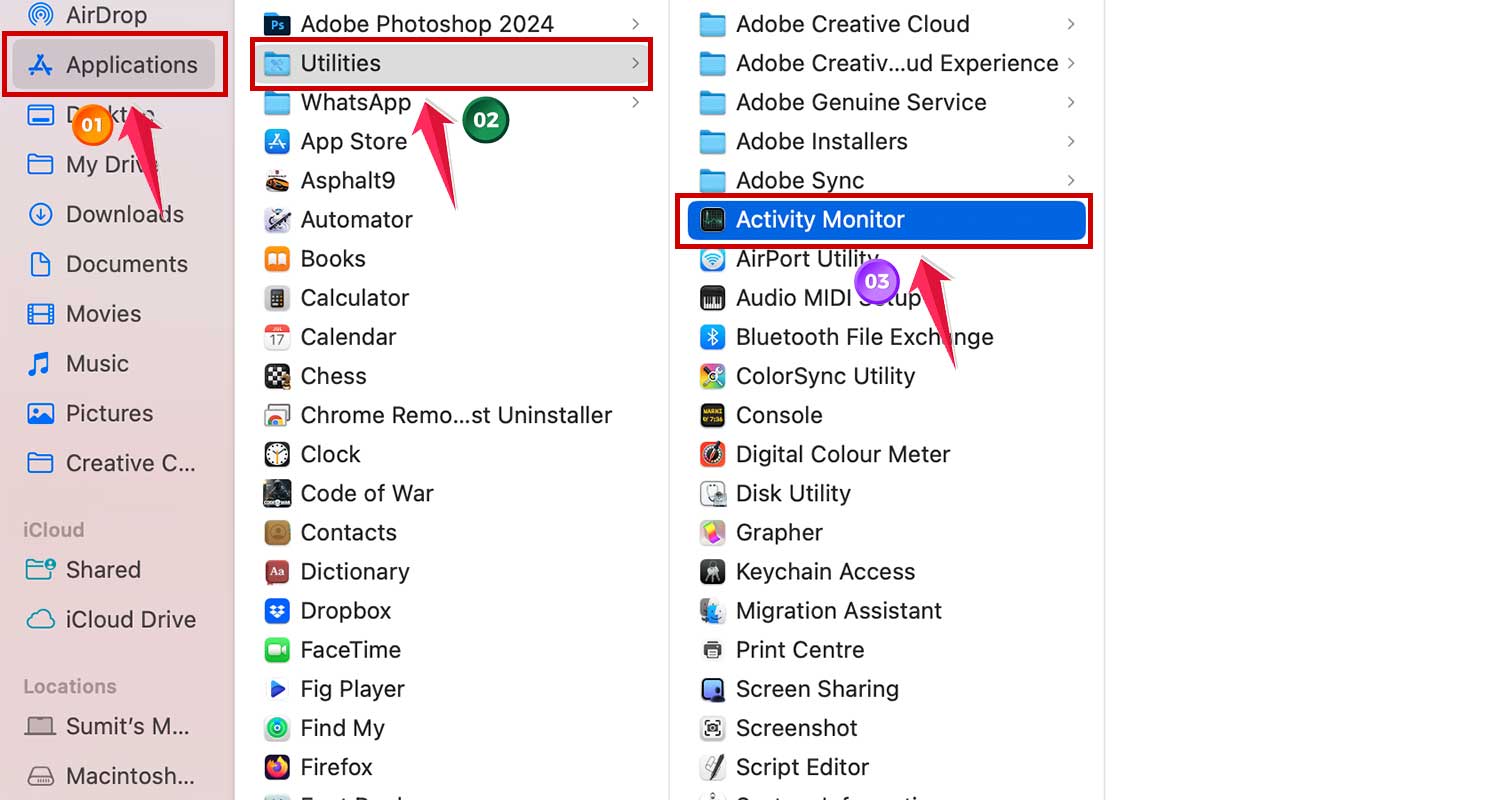Image resolution: width=1500 pixels, height=800 pixels.
Task: Open the Digital Colour Meter tool
Action: (843, 454)
